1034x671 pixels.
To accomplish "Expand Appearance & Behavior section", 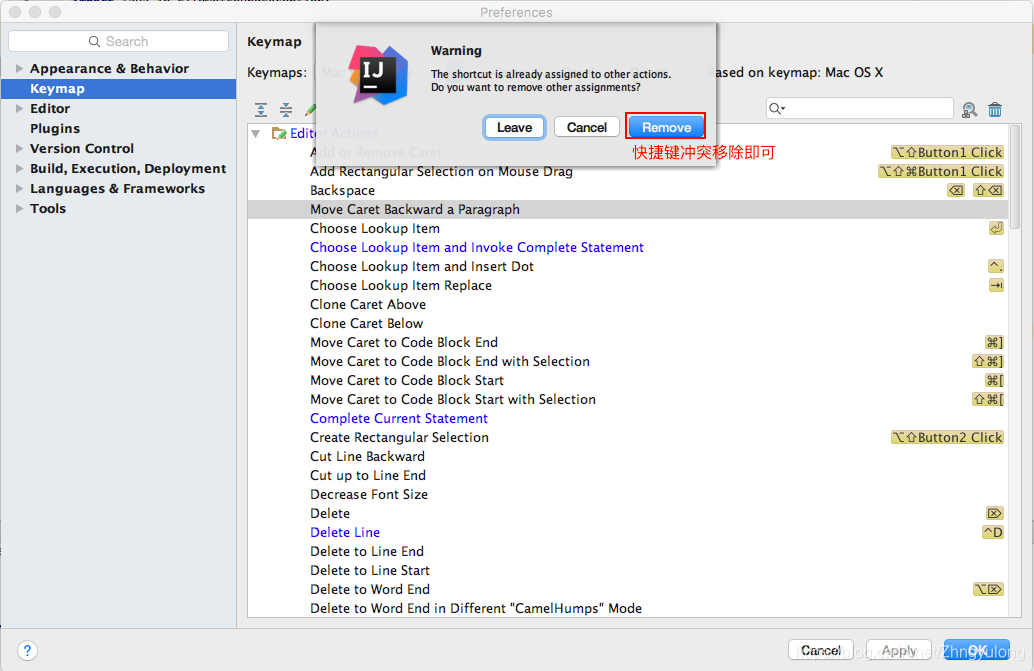I will point(19,69).
